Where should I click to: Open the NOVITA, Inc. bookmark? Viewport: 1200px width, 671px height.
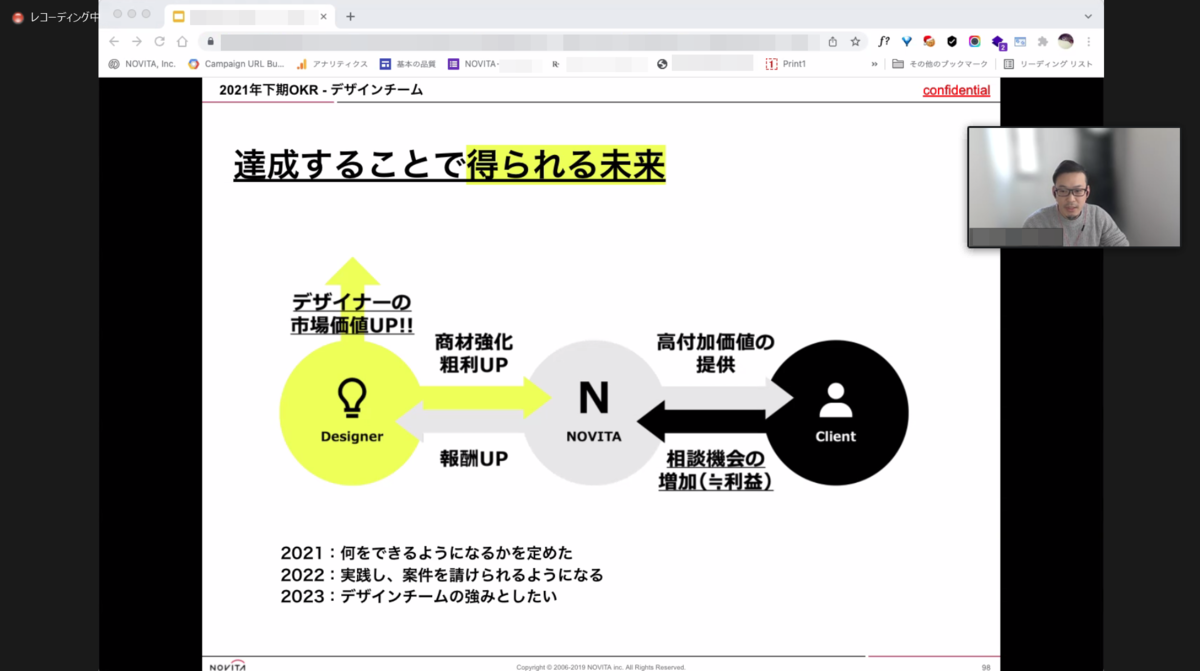tap(142, 64)
